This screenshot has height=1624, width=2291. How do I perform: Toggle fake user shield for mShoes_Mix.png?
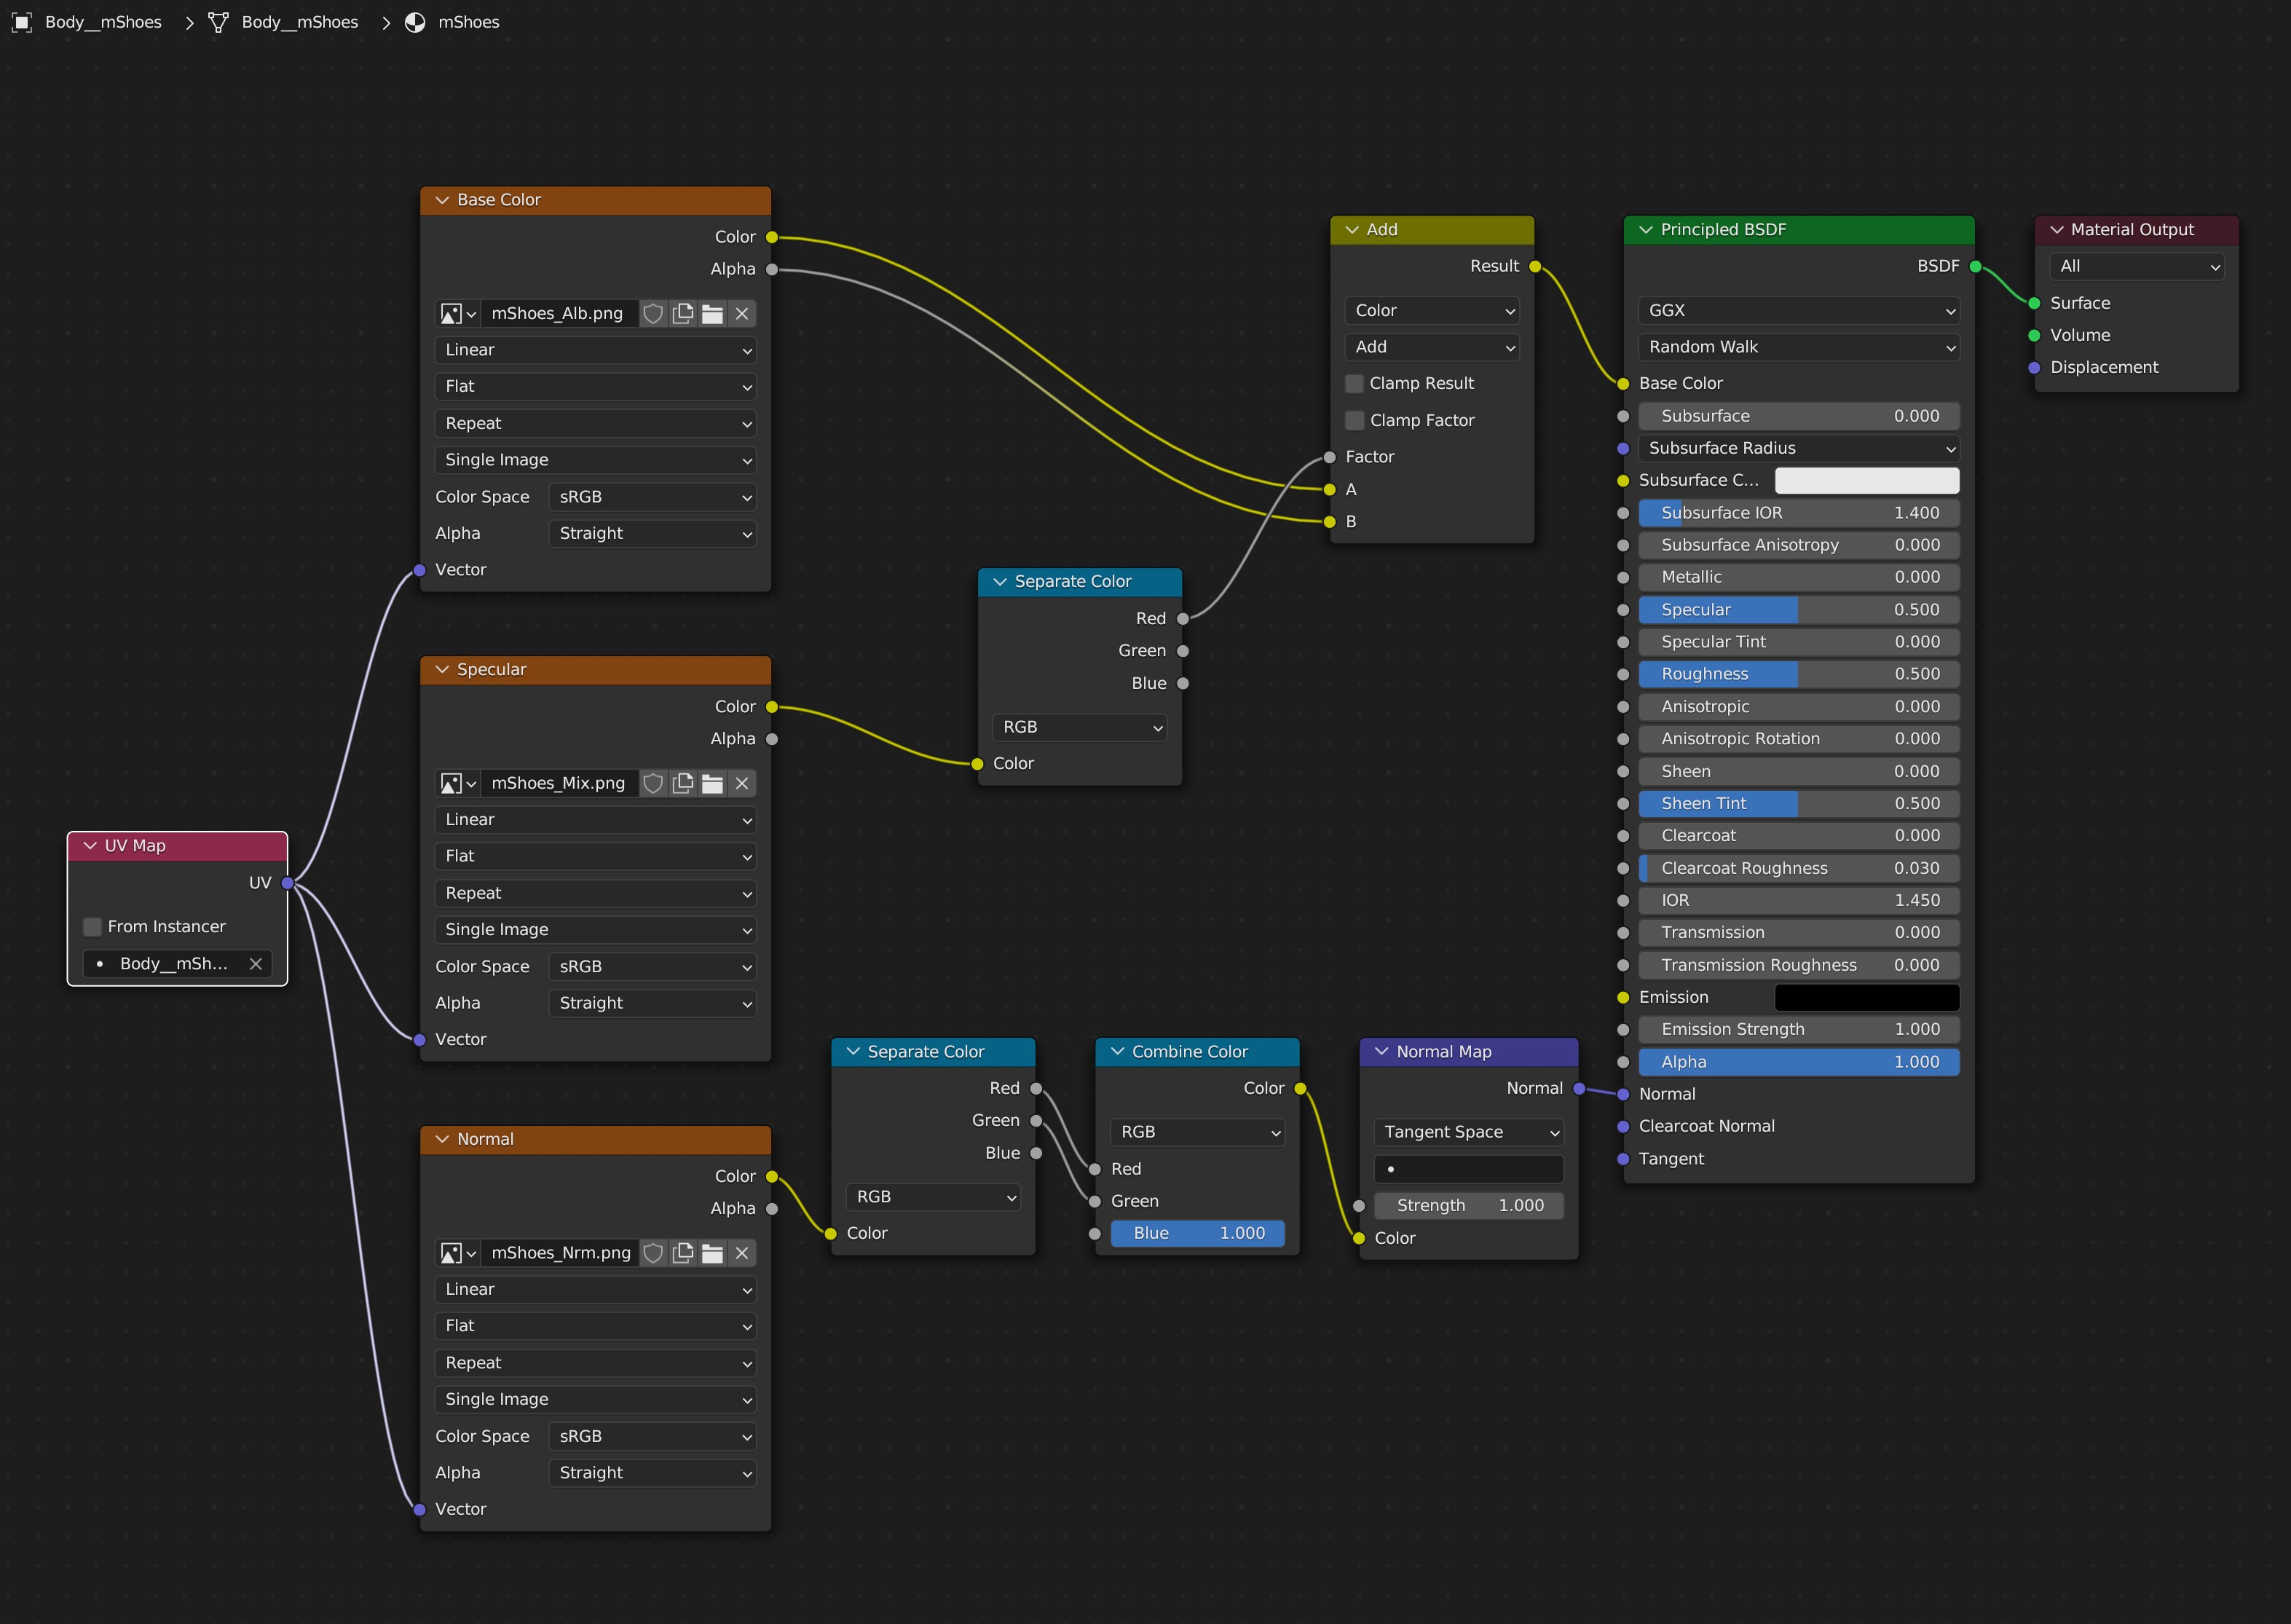tap(653, 783)
